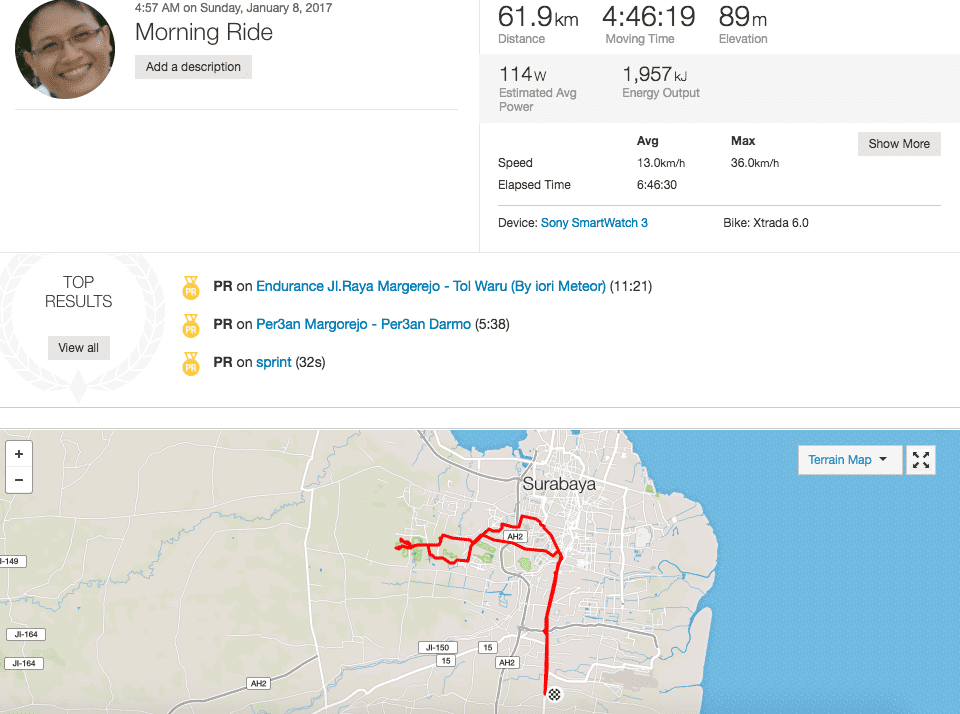Image resolution: width=960 pixels, height=714 pixels.
Task: Click the map zoom out minus button
Action: pos(19,480)
